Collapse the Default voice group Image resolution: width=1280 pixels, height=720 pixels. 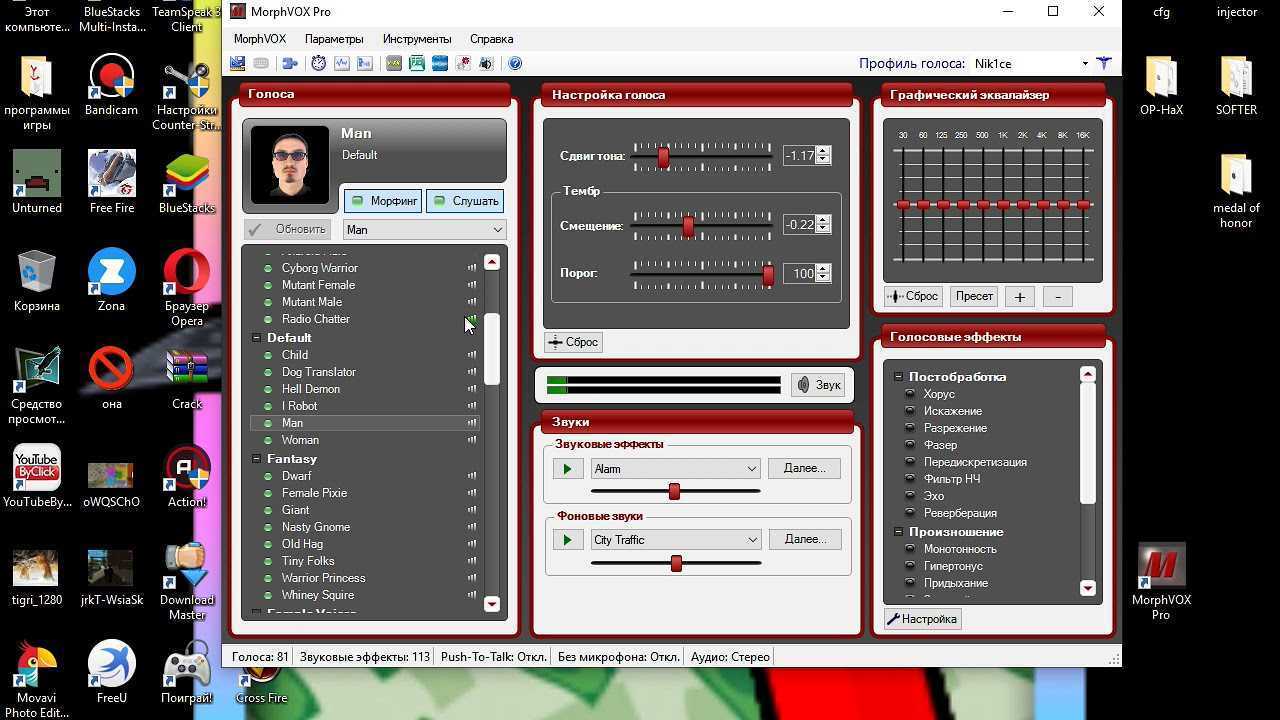click(x=257, y=338)
